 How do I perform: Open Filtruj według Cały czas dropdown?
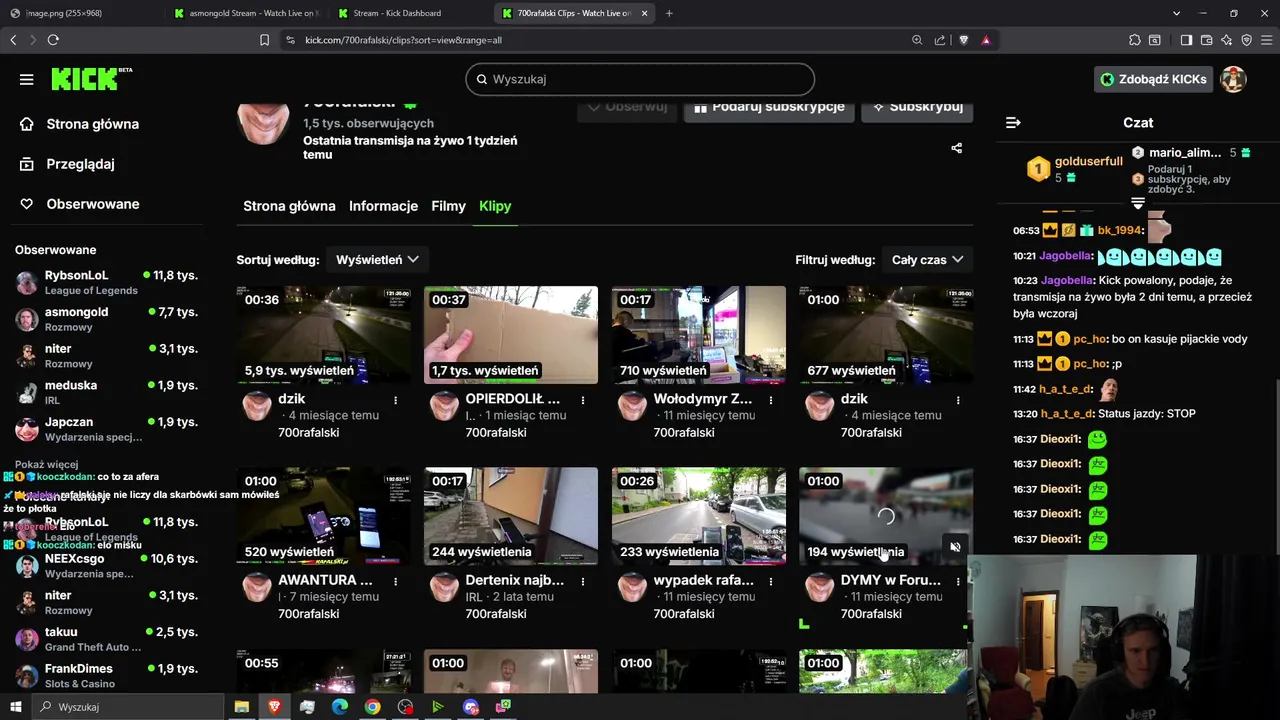(927, 260)
